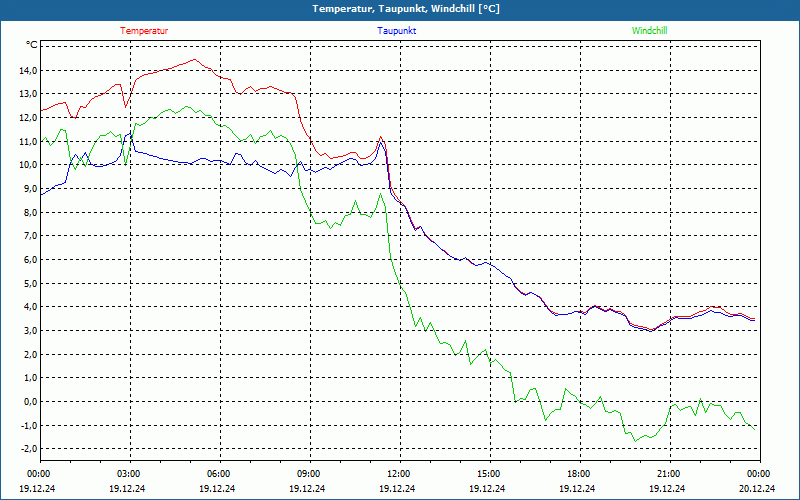Click the '0,0' y-axis value
This screenshot has width=800, height=500.
click(30, 402)
